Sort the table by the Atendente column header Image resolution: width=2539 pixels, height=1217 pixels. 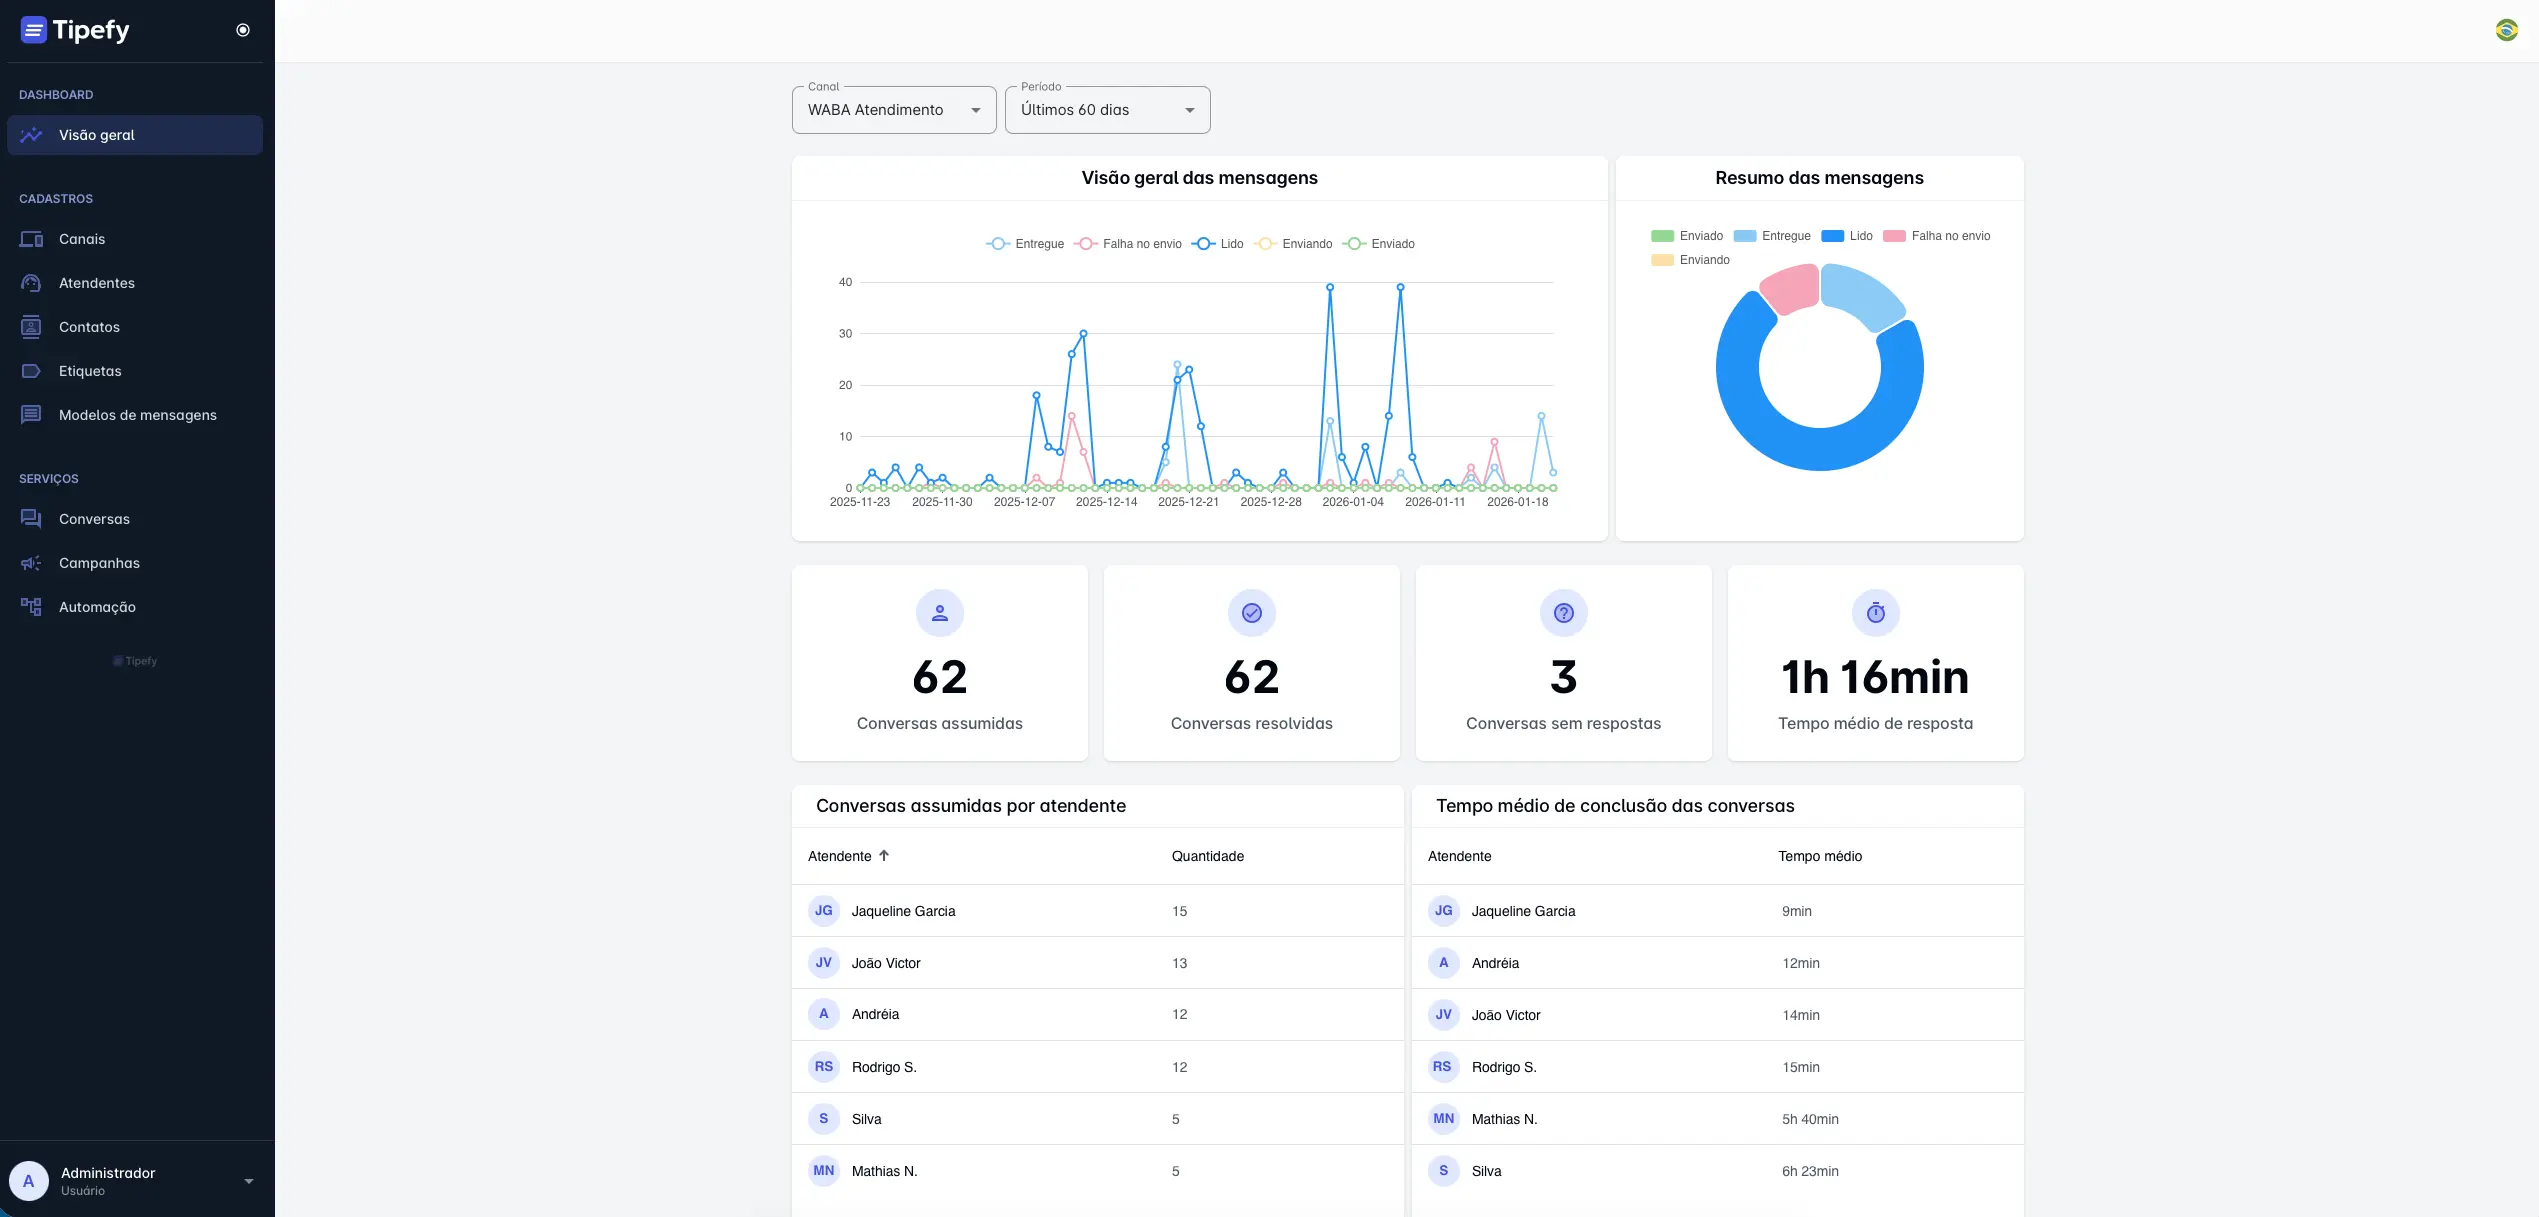pyautogui.click(x=847, y=856)
